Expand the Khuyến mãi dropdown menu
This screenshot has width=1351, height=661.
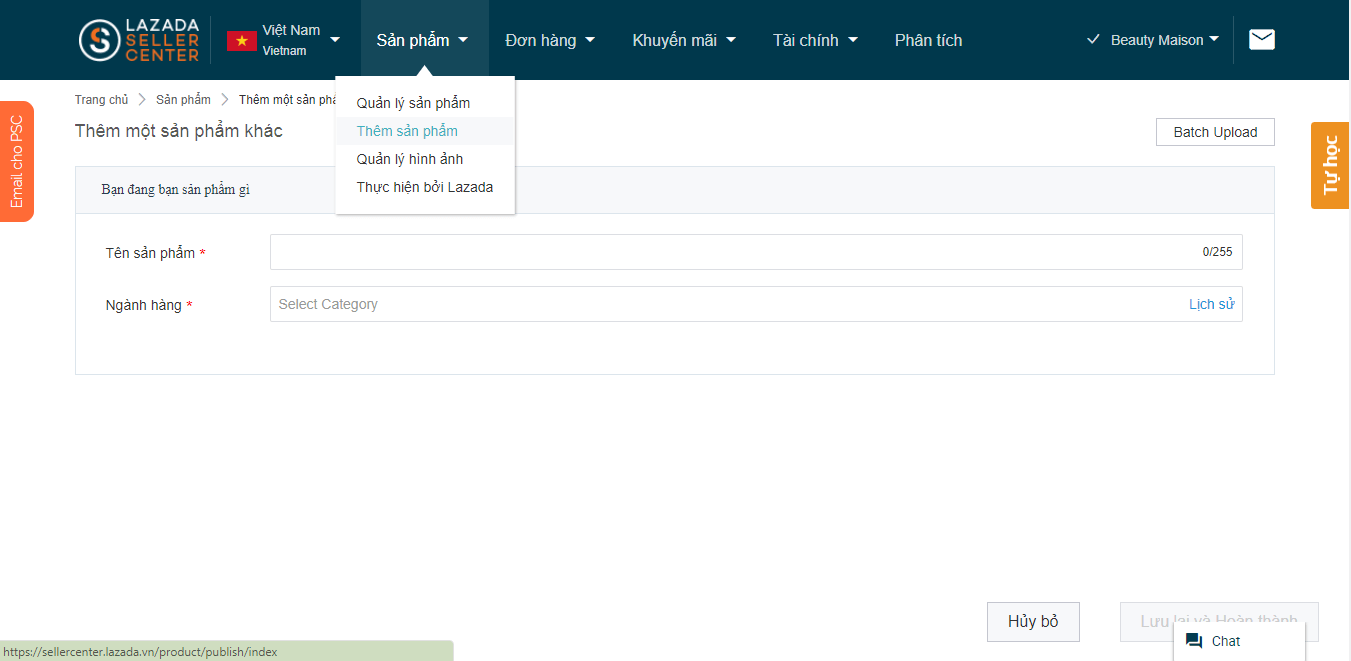684,40
